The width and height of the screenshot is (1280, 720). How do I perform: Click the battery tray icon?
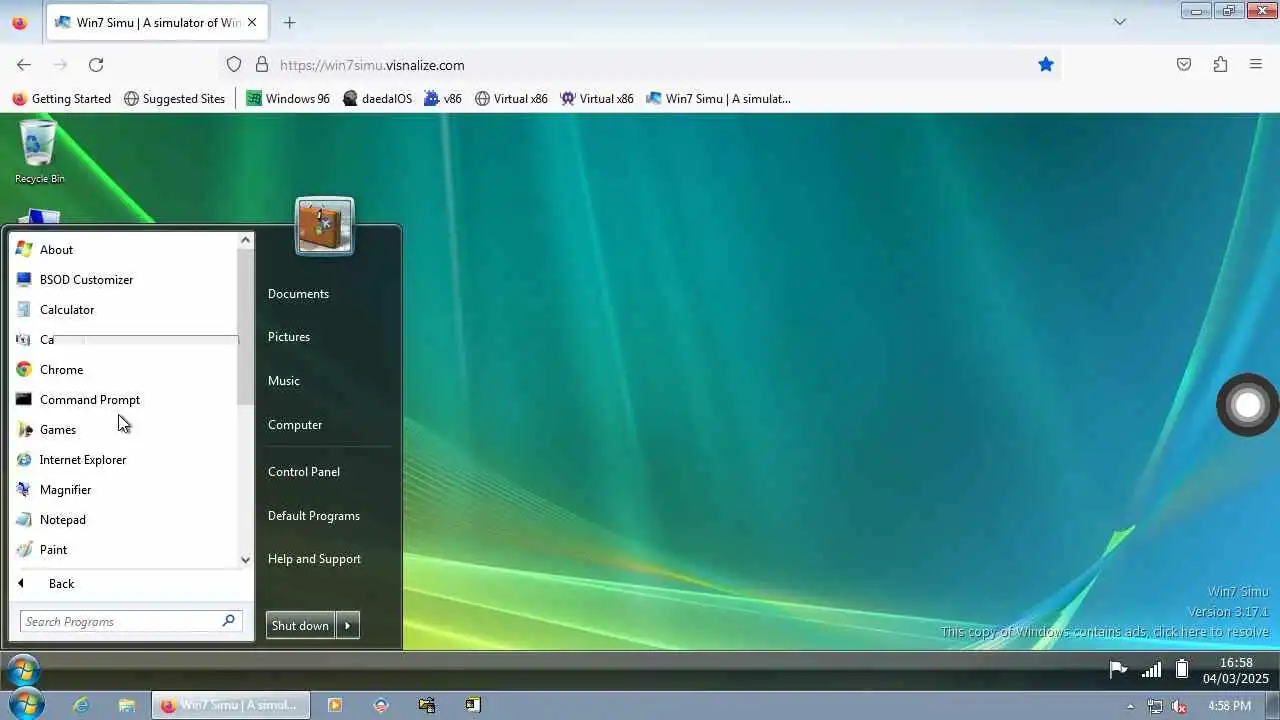pyautogui.click(x=1181, y=669)
